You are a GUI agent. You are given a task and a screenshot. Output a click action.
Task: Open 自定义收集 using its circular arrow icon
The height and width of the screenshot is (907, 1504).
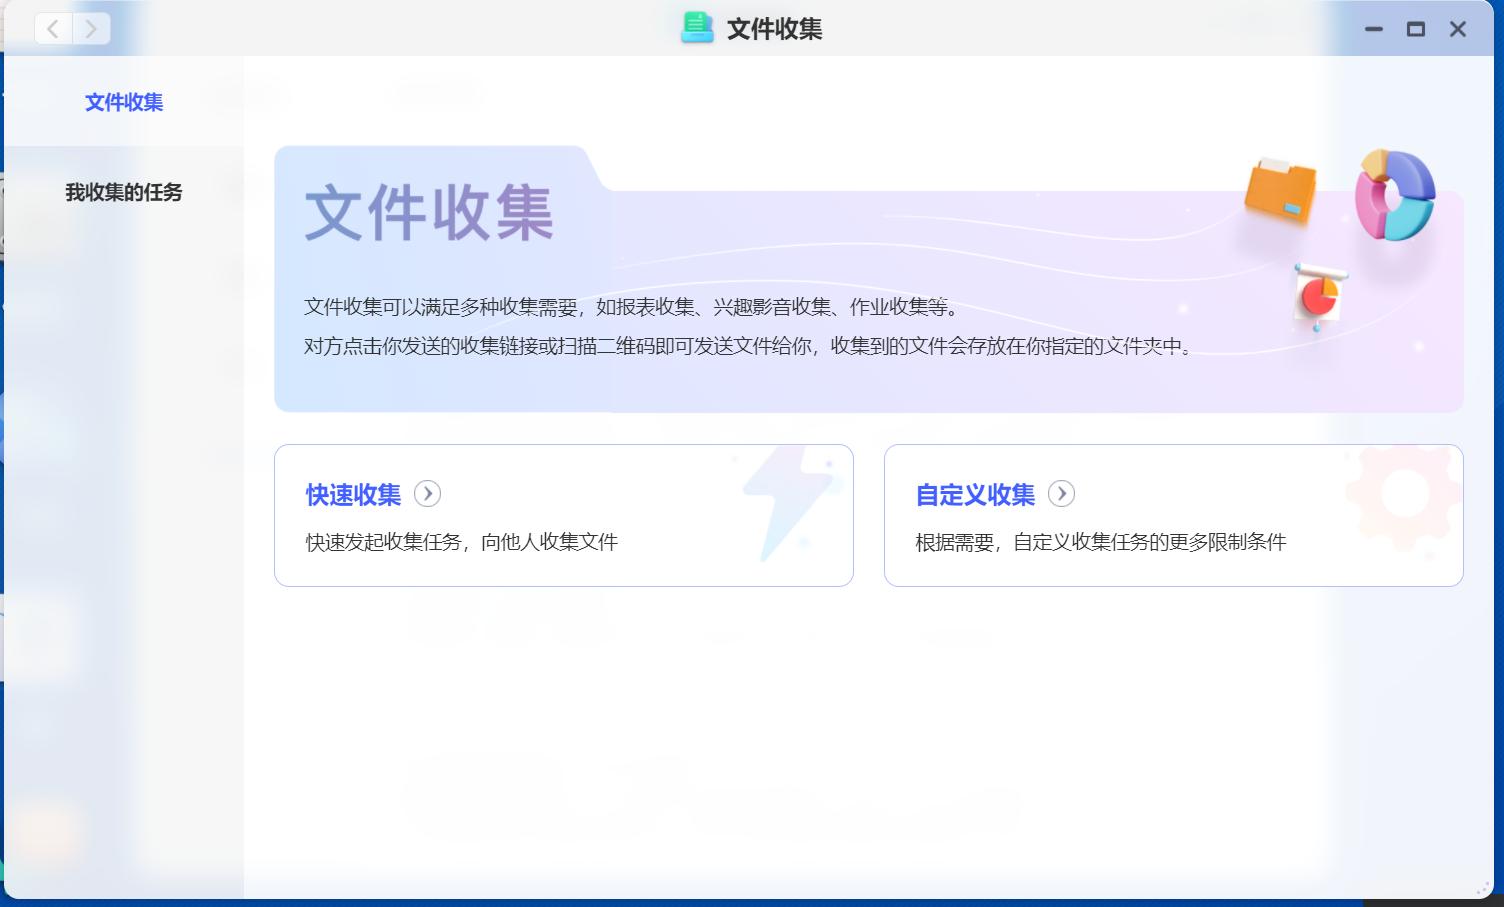1061,494
